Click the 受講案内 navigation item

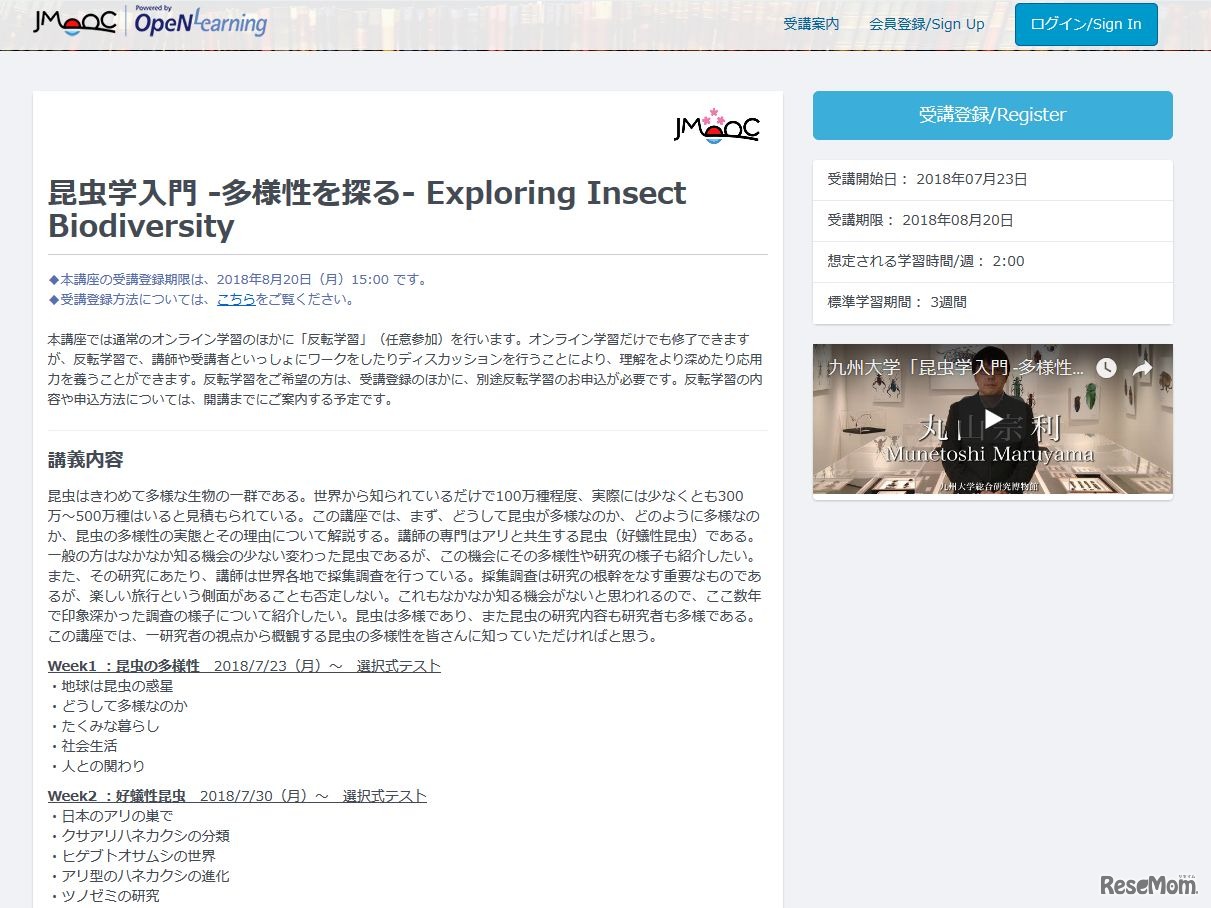coord(812,24)
